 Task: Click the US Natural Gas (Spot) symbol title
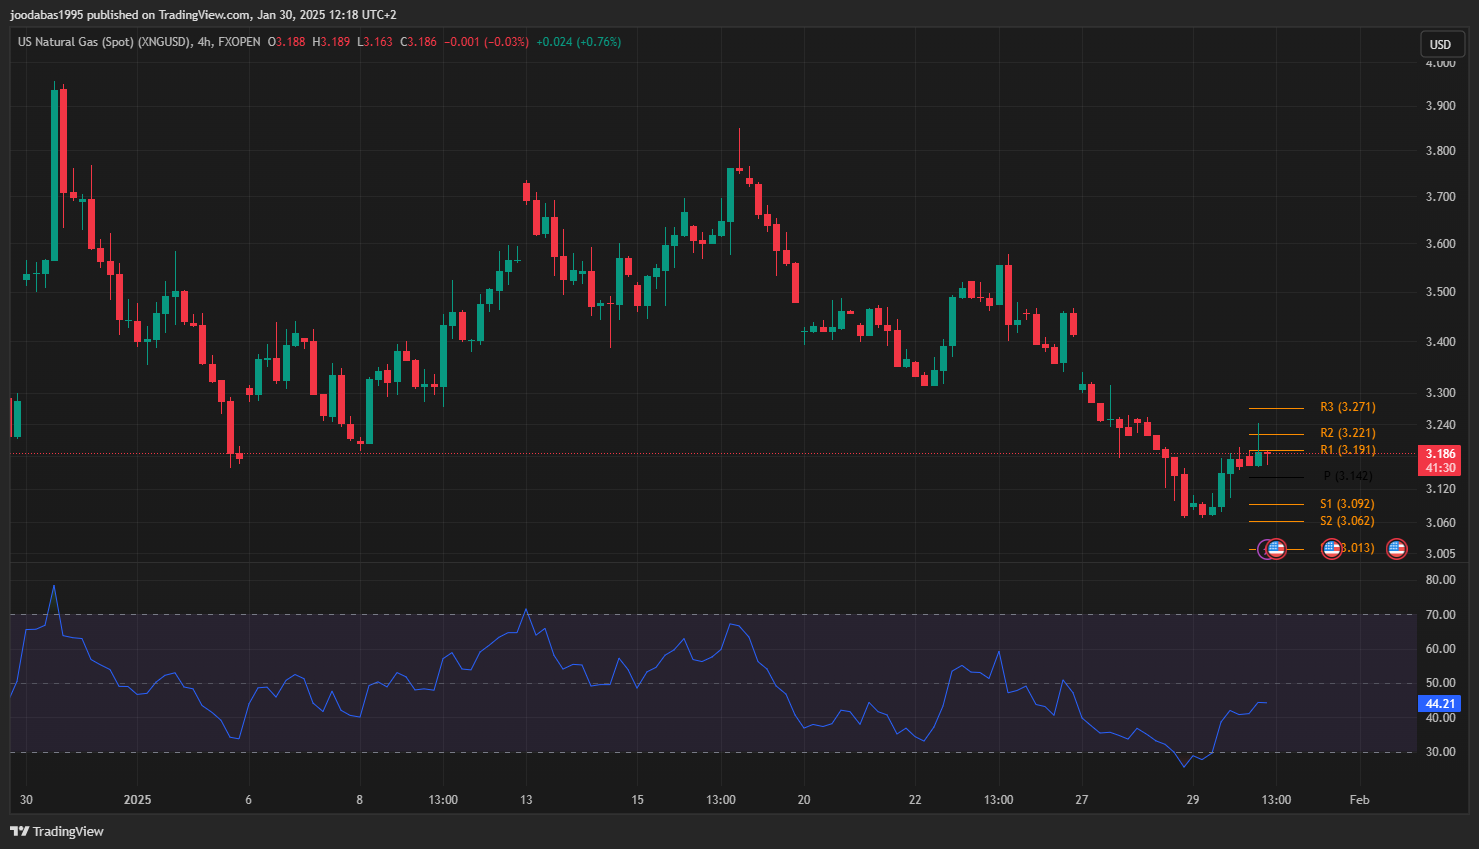point(104,42)
